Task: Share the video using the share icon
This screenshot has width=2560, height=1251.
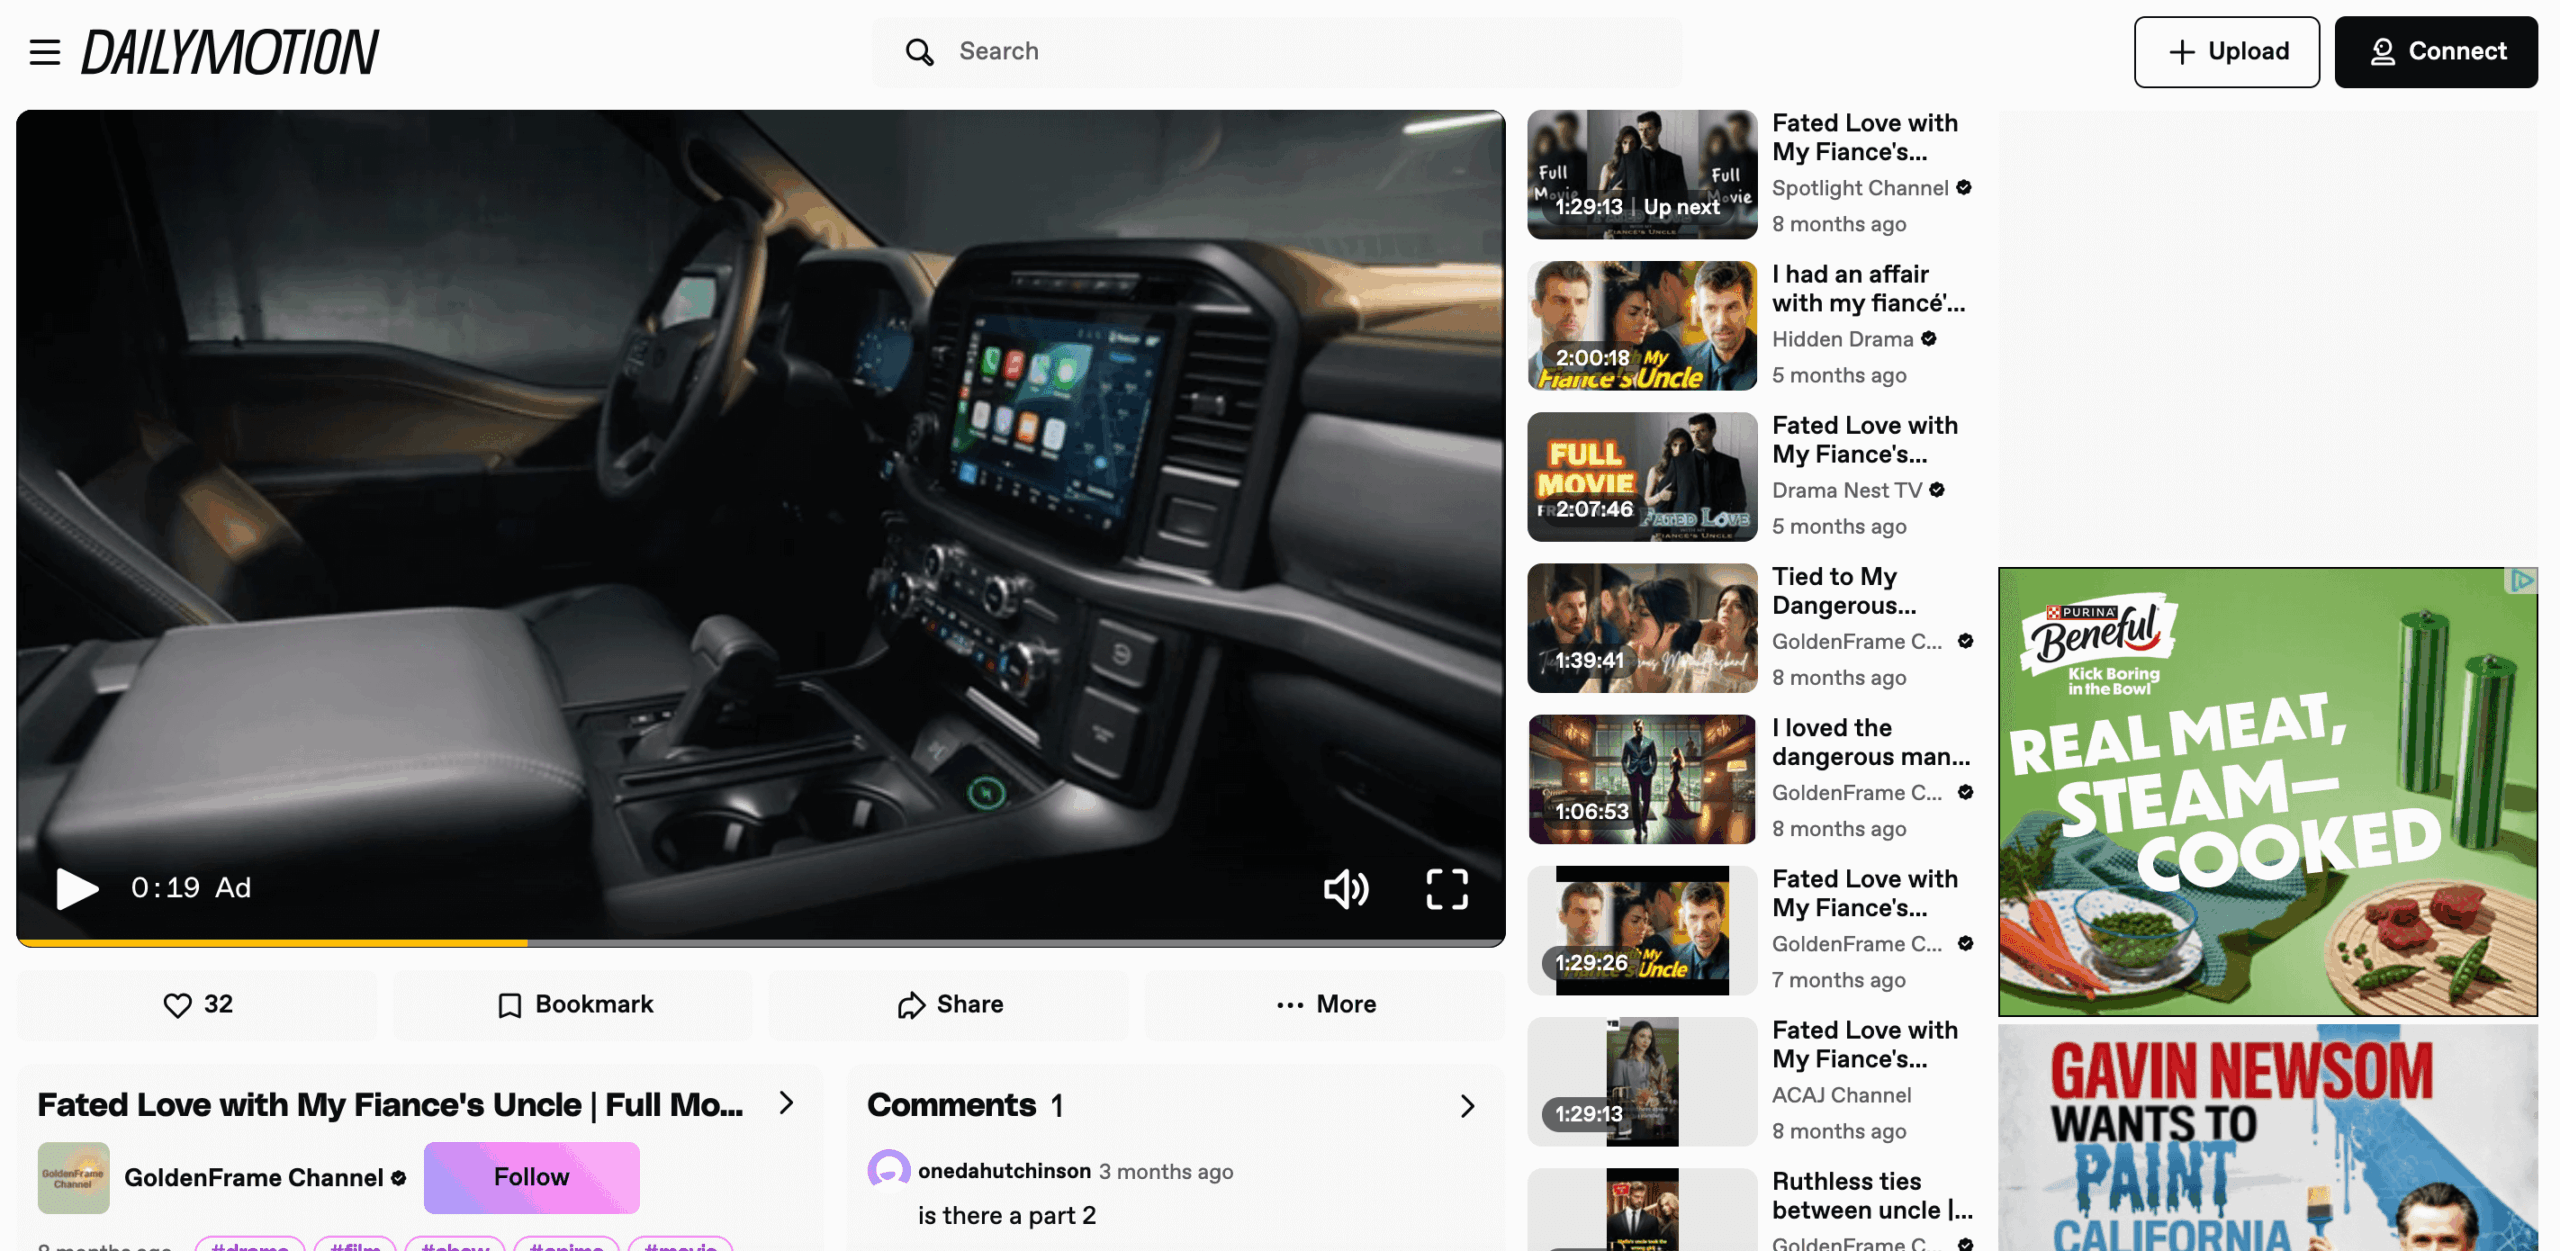Action: pos(948,1004)
